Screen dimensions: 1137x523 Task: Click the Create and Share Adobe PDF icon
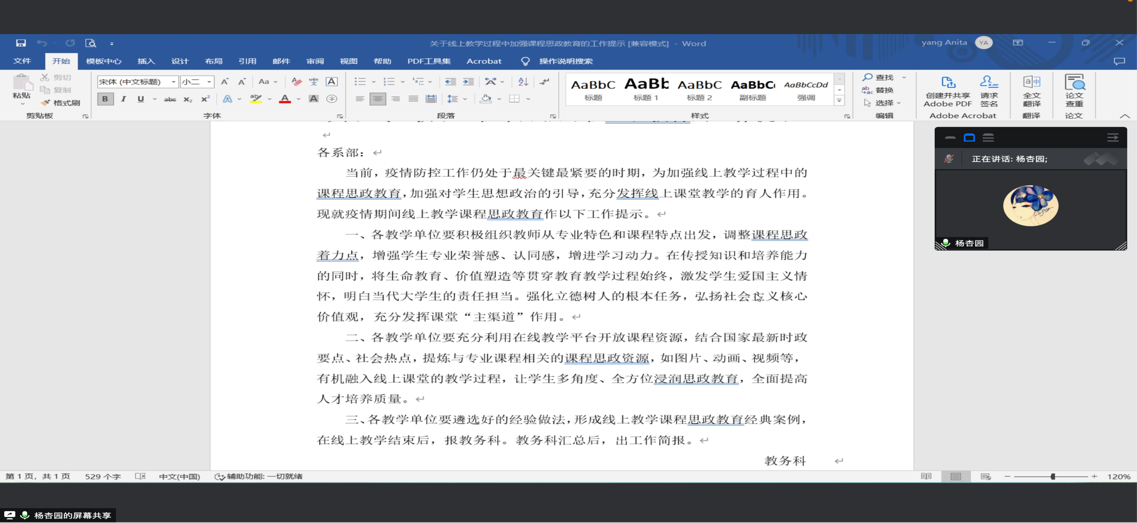click(x=947, y=89)
